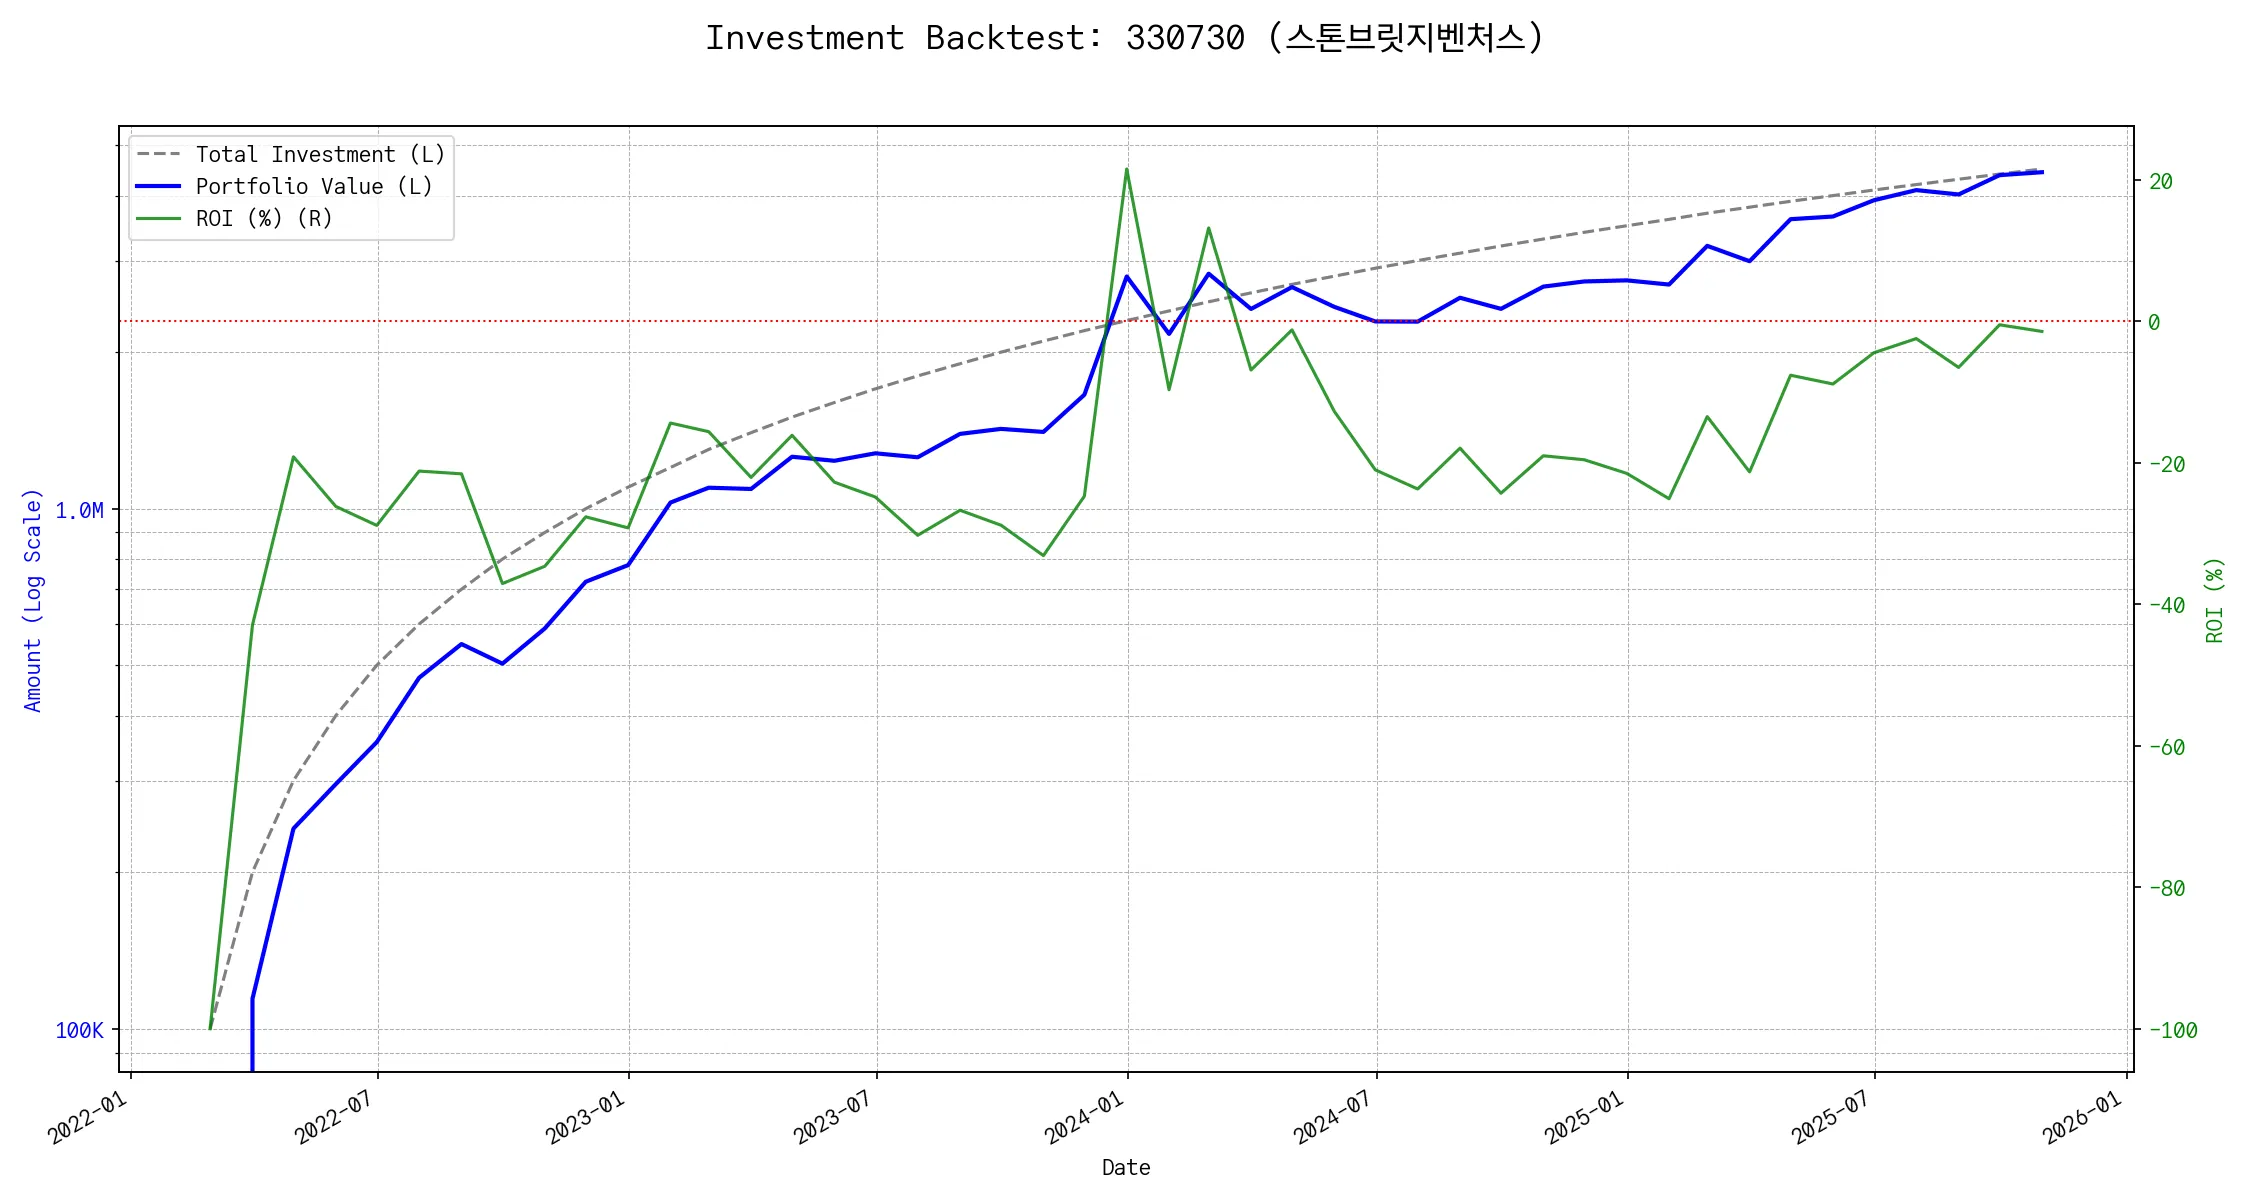Click the blue legend line sample
The image size is (2250, 1200).
tap(159, 186)
